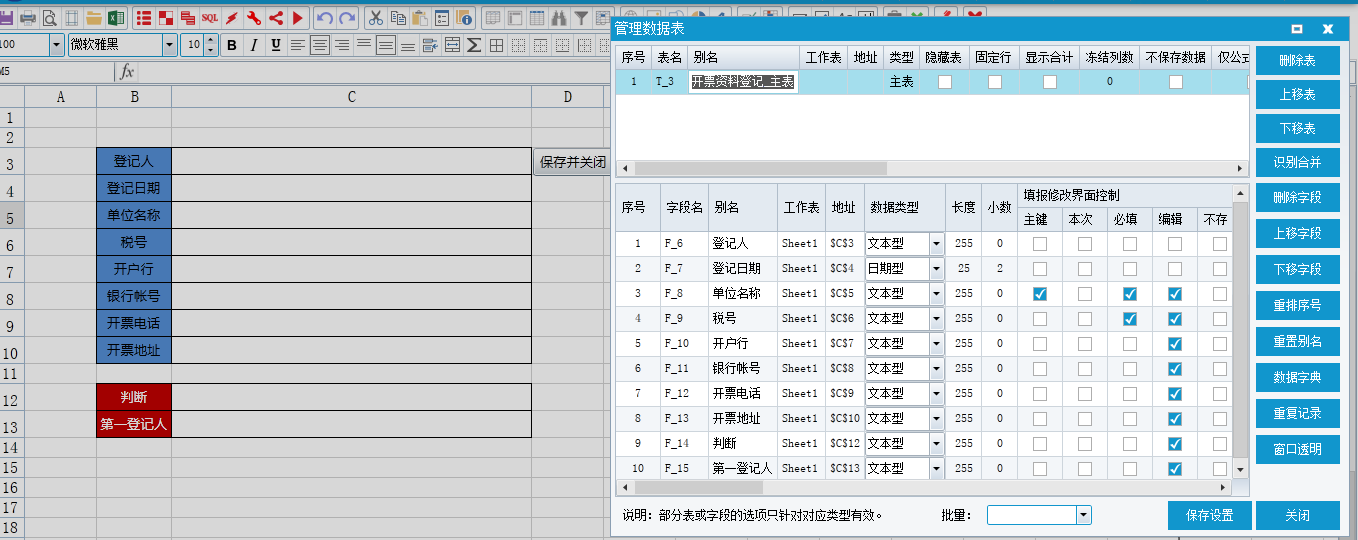
Task: Uncheck 主键 for field 单位名称
Action: tap(1040, 294)
